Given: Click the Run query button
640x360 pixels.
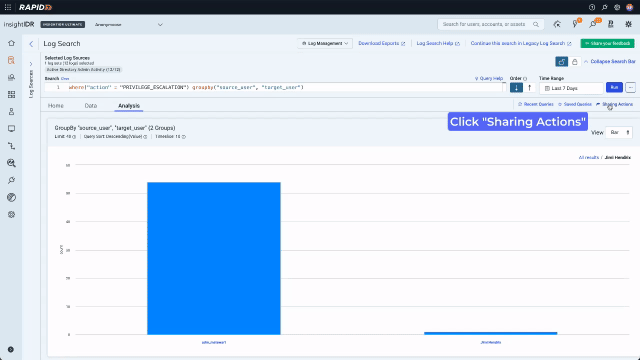Looking at the screenshot, I should point(614,87).
